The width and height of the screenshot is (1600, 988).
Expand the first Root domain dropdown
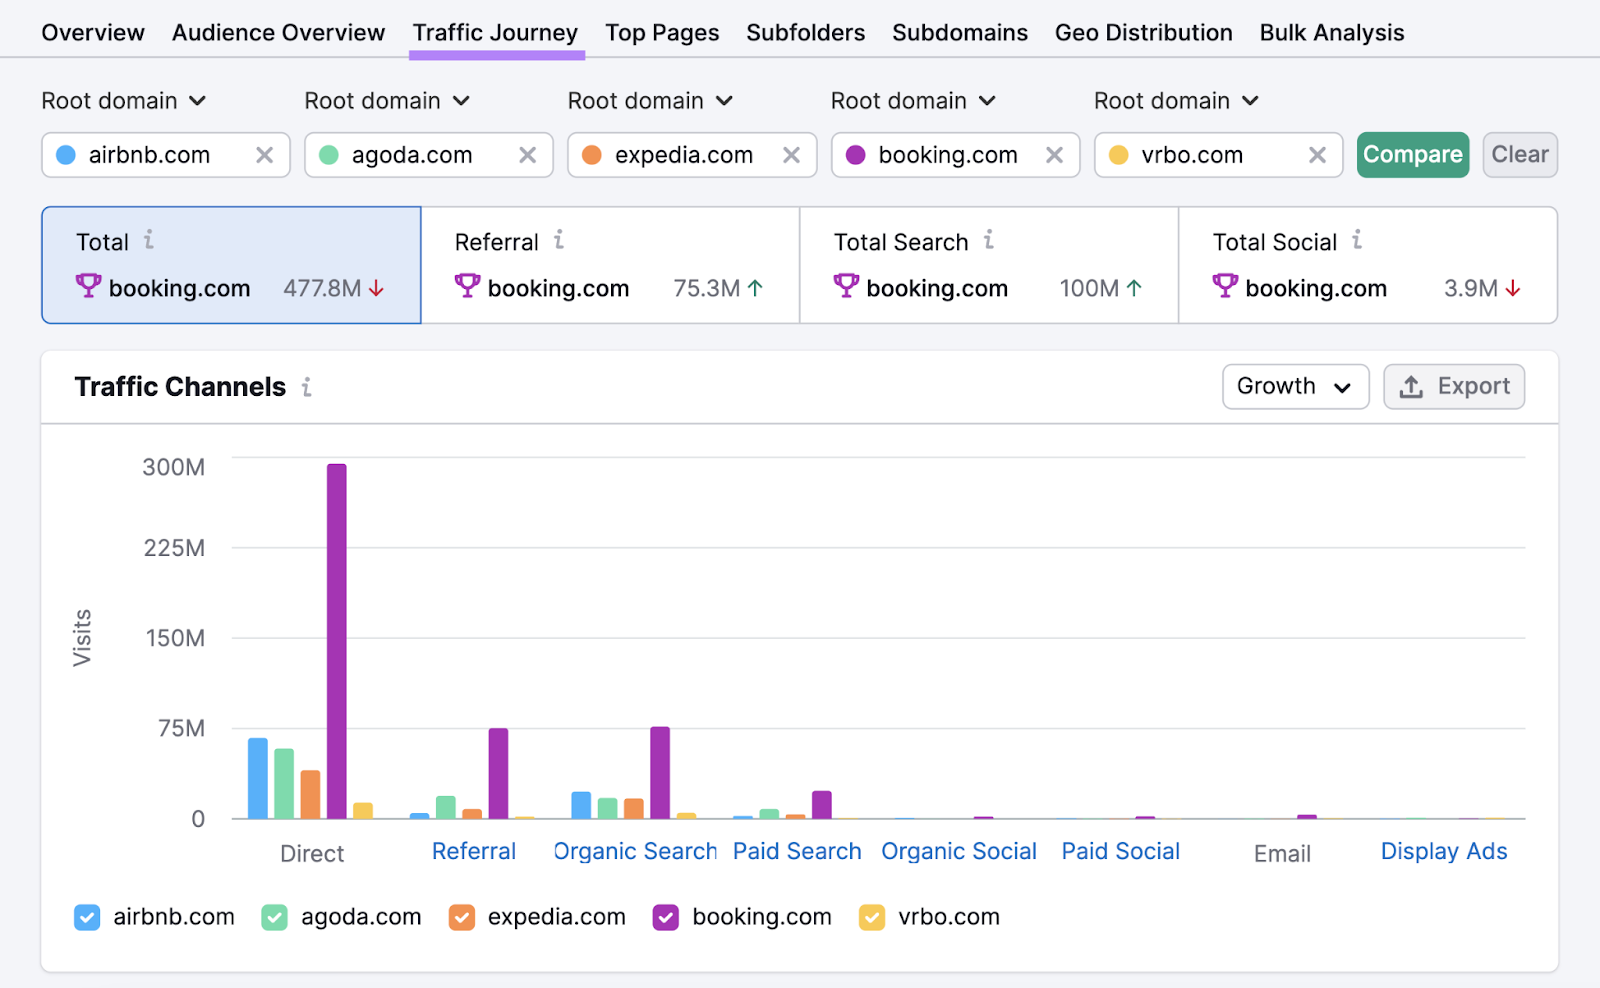(x=125, y=100)
